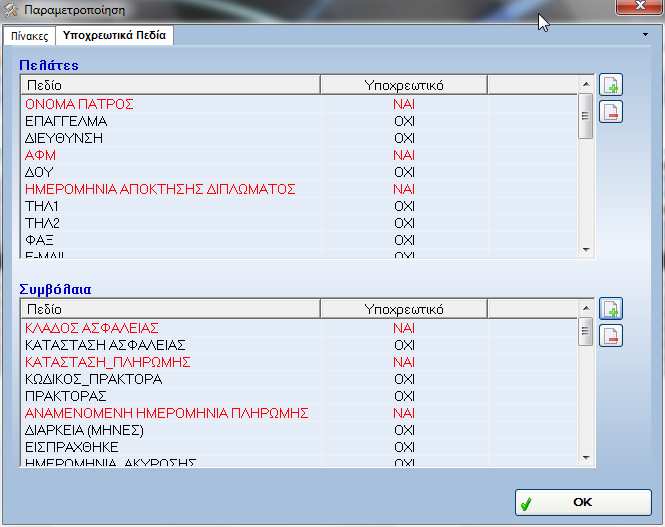The image size is (665, 527).
Task: Click the Συμβόλαια list scrollbar thumb
Action: 586,331
